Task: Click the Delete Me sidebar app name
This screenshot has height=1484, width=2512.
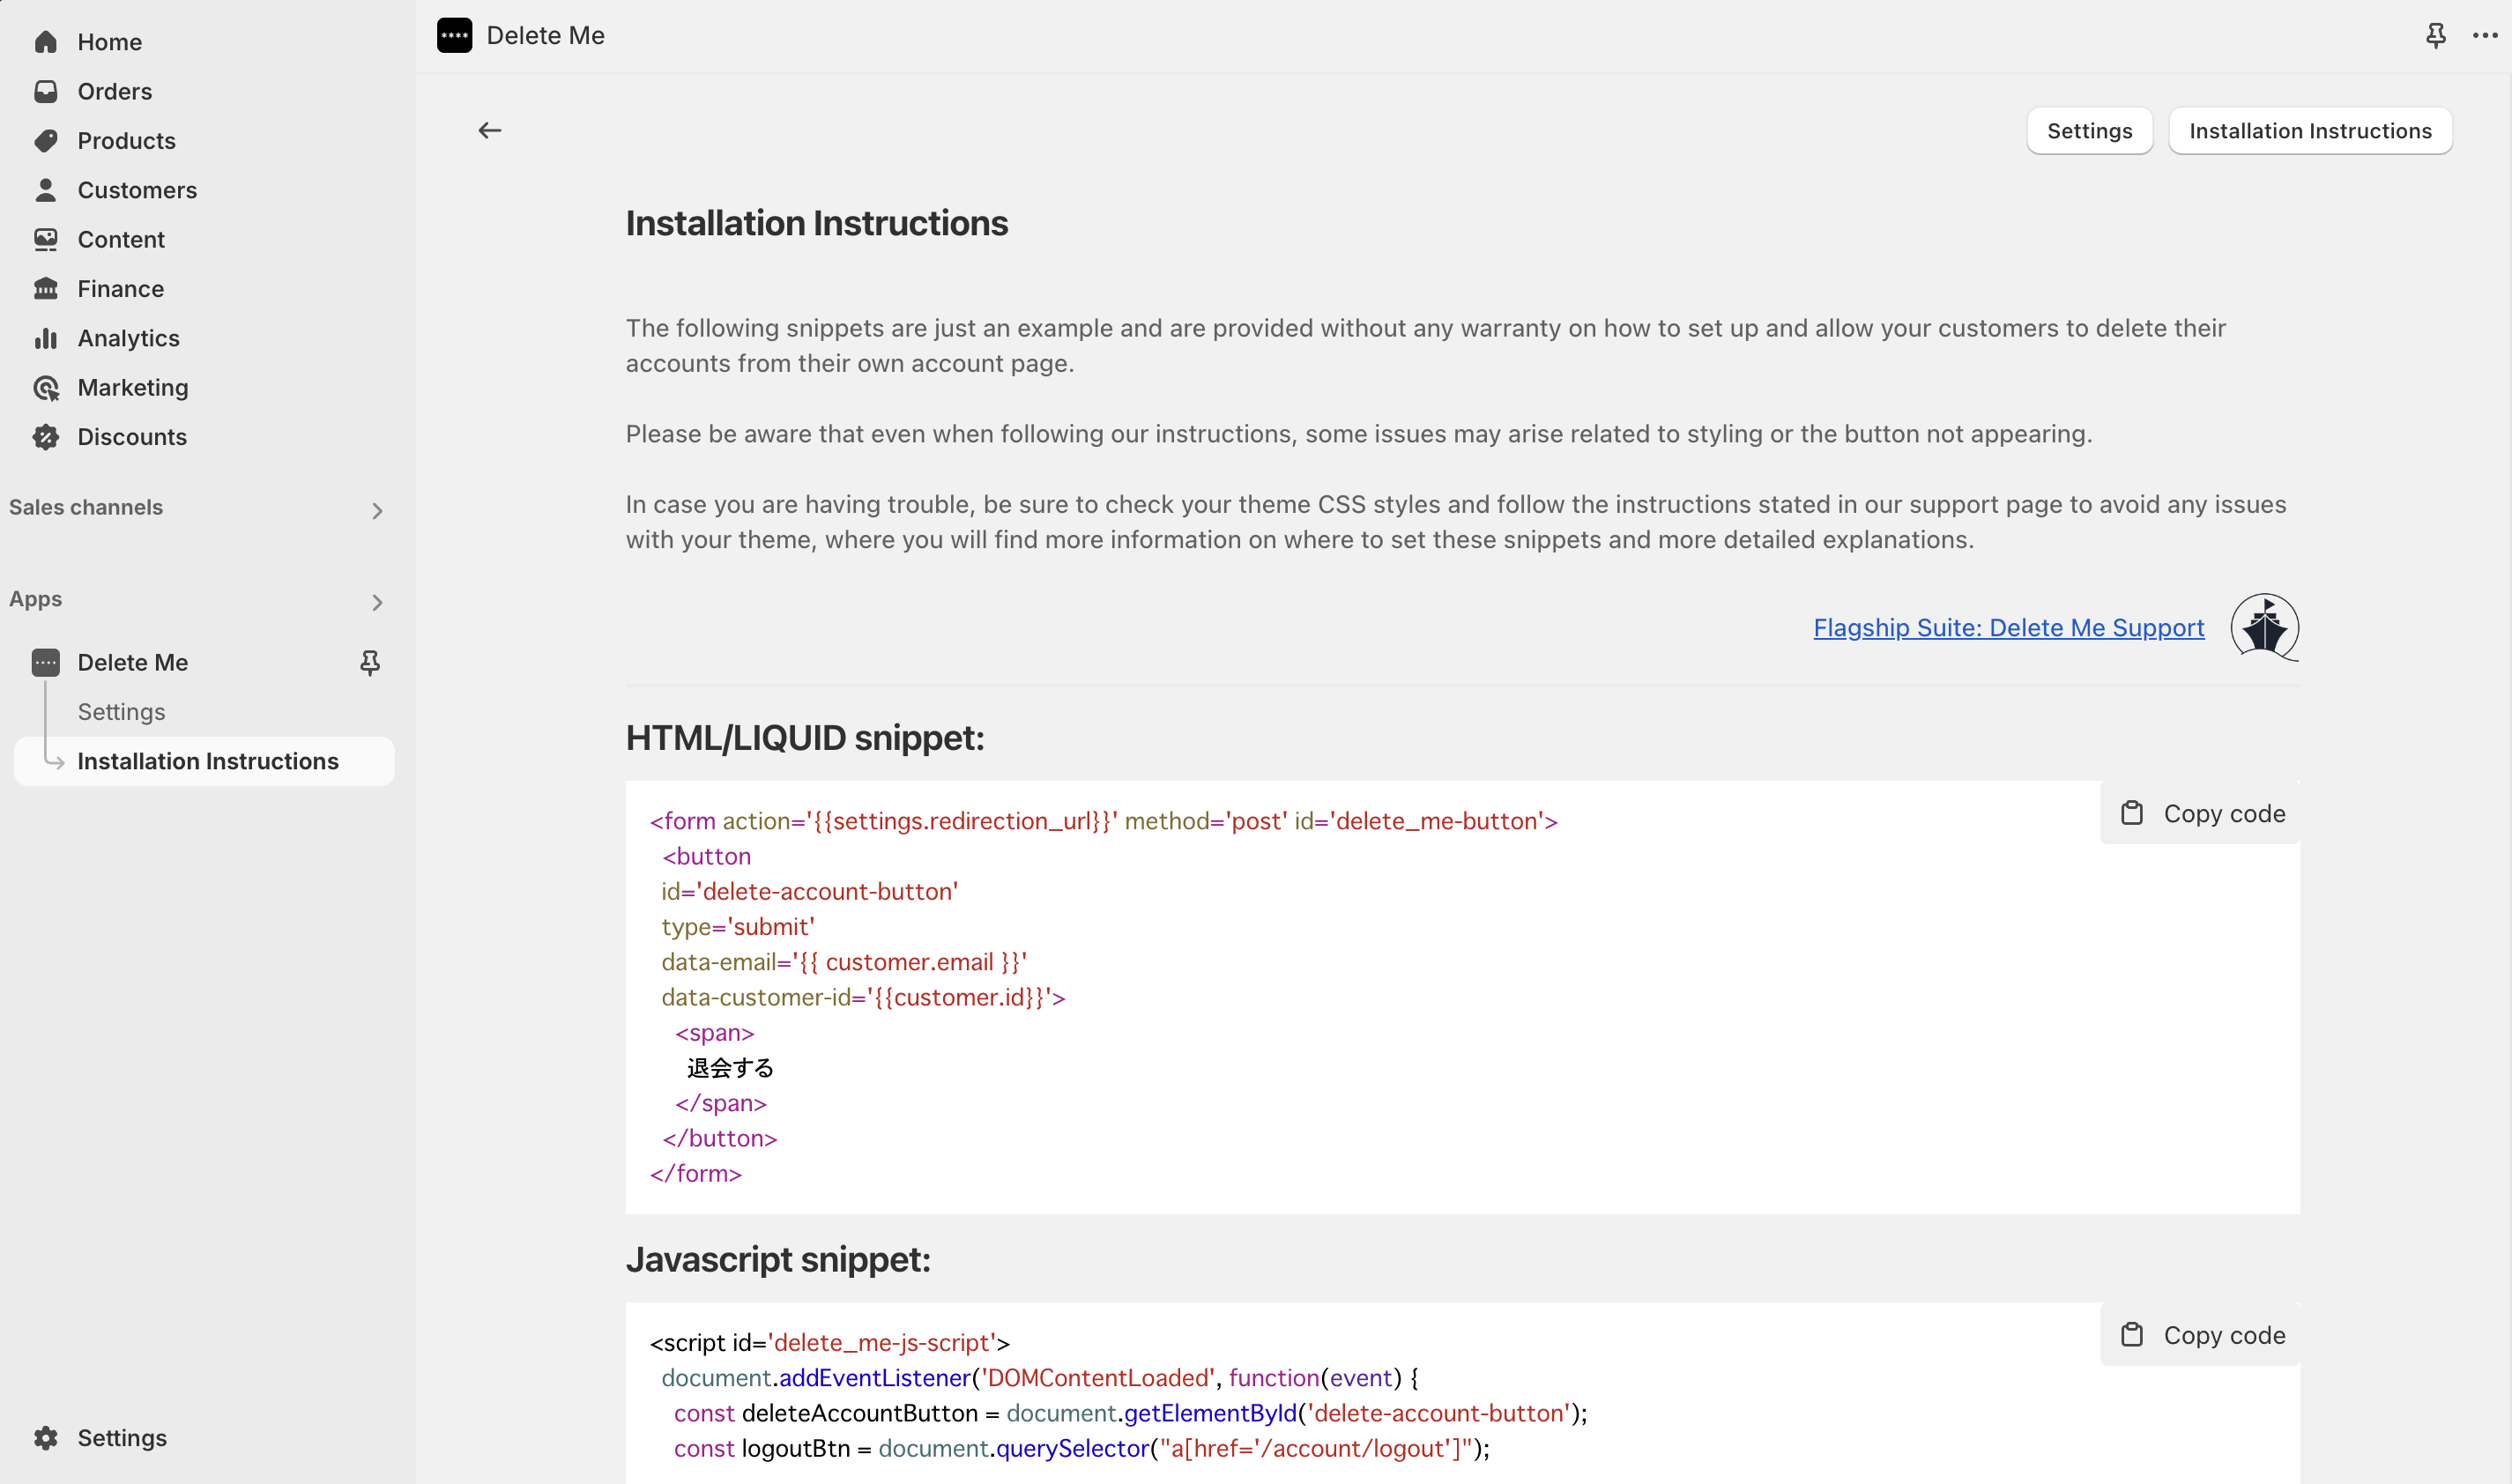Action: point(133,662)
